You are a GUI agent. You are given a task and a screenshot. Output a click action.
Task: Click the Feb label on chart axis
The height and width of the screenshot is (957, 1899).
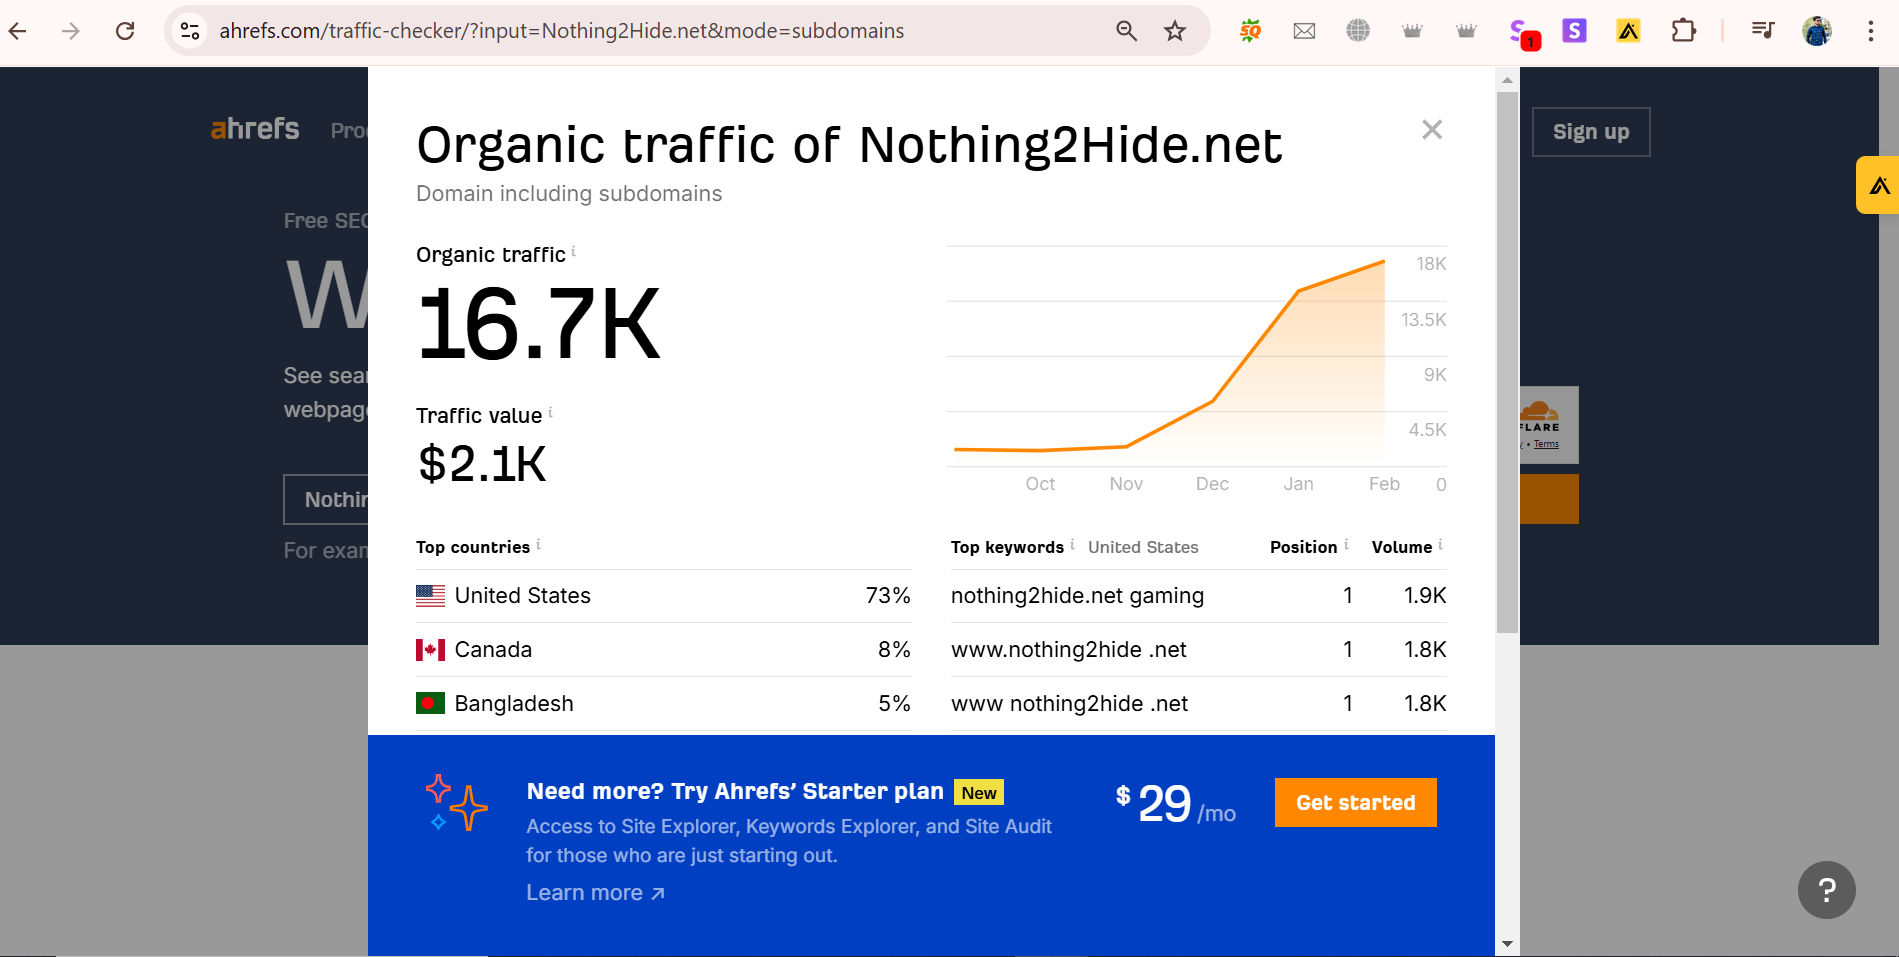pos(1384,484)
